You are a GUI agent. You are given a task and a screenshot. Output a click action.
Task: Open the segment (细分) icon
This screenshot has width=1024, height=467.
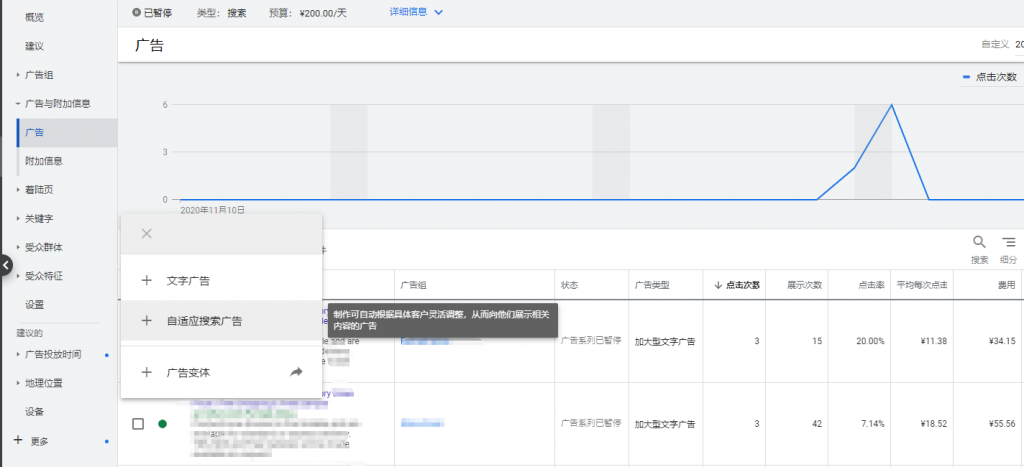tap(1008, 243)
